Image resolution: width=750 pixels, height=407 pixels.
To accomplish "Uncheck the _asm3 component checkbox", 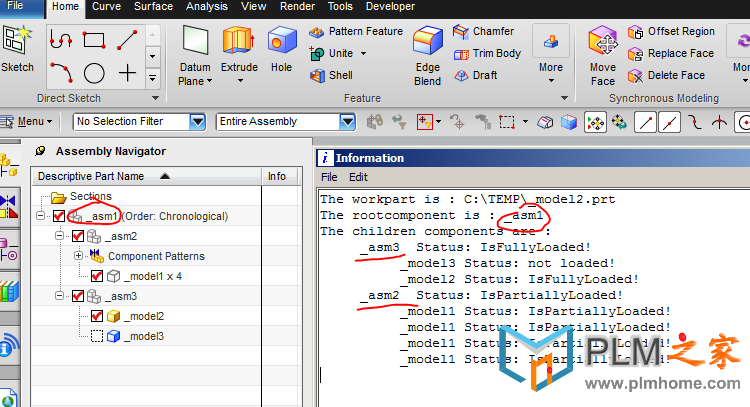I will tap(78, 297).
